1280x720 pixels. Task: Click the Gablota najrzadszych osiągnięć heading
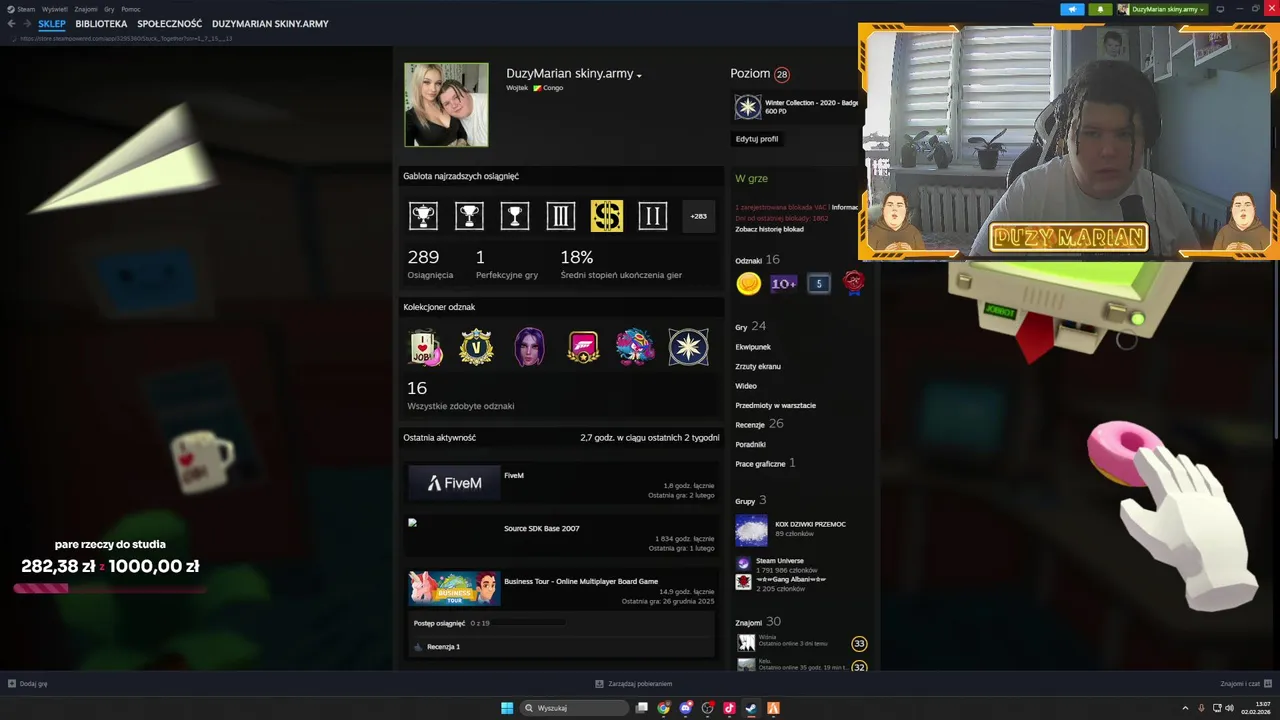[x=461, y=176]
